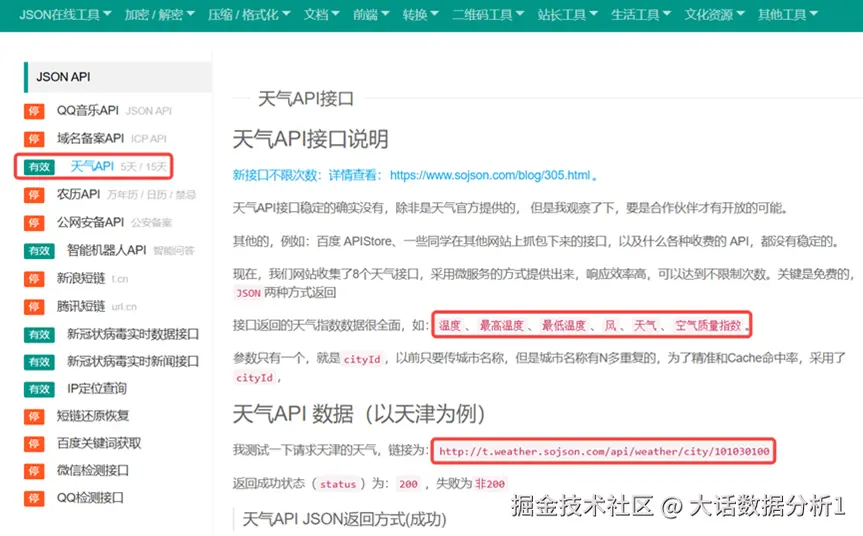Open IP定位查询 sidebar entry
Viewport: 863px width, 536px height.
click(97, 389)
